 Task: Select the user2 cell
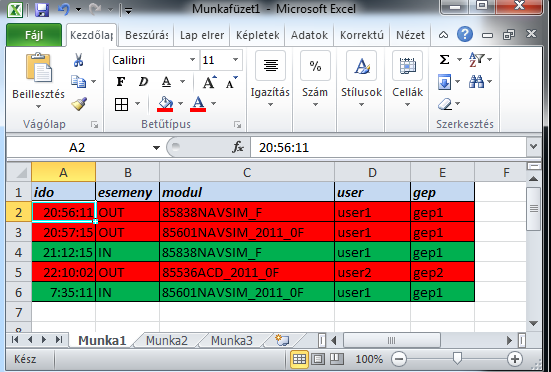372,272
